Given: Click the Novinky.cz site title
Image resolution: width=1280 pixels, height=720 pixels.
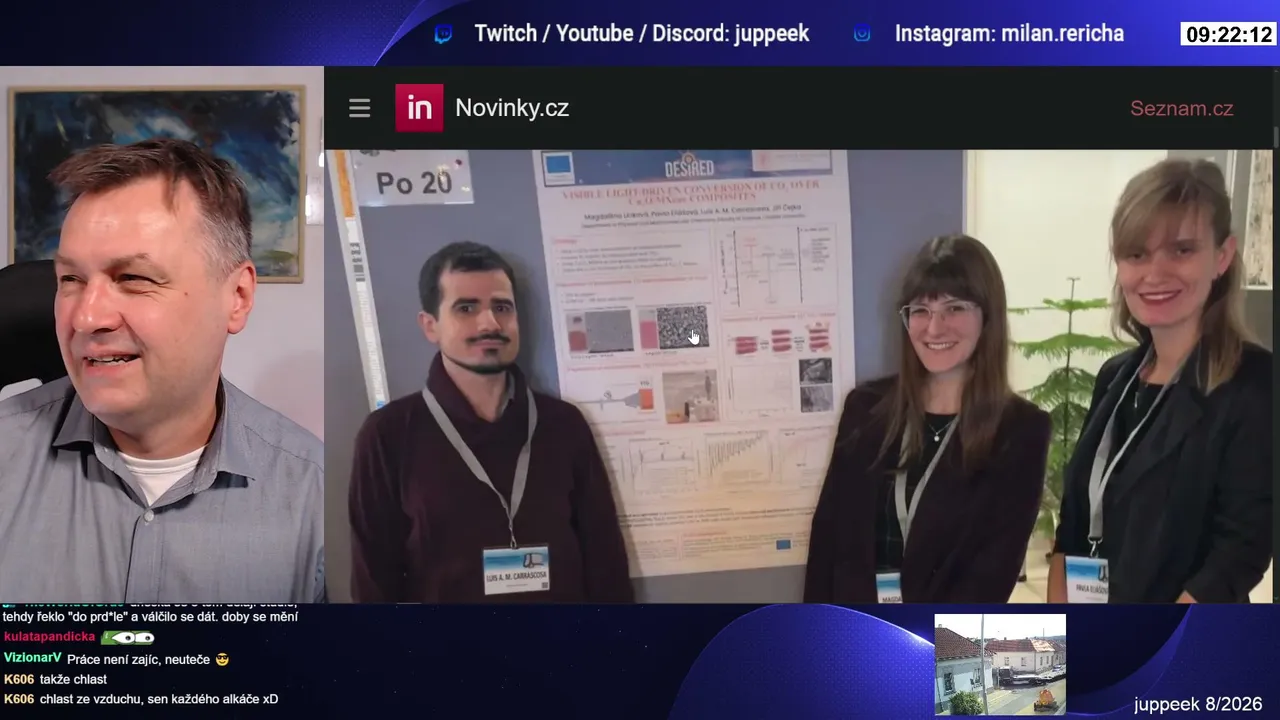Looking at the screenshot, I should click(512, 108).
